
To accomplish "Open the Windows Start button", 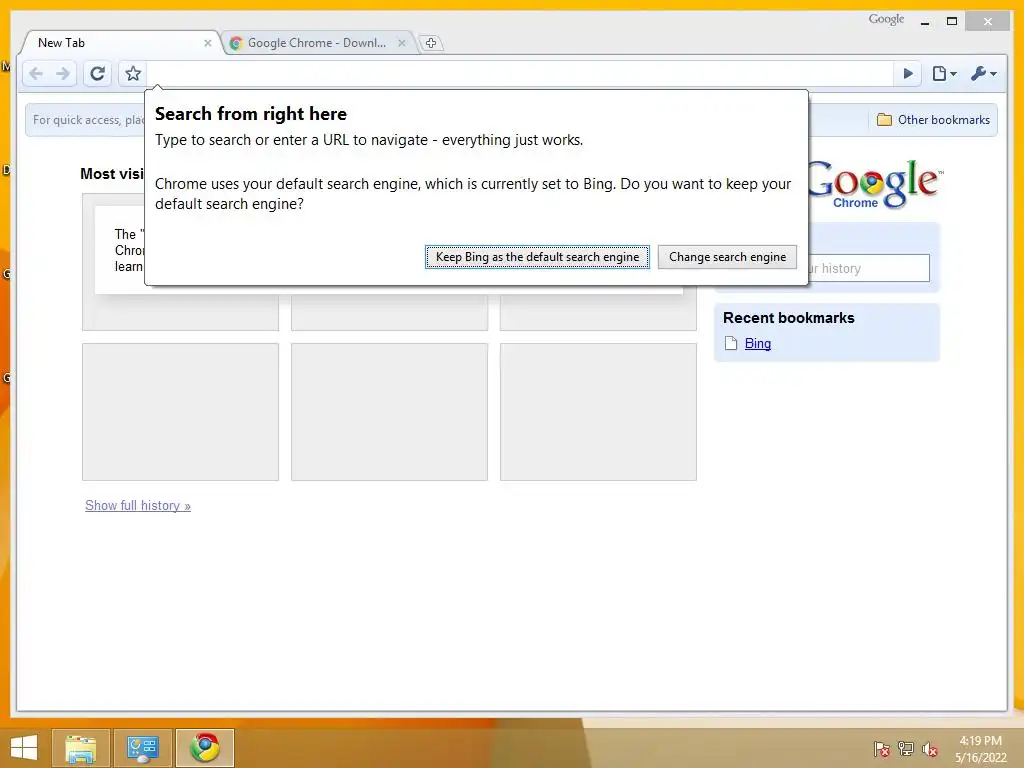I will coord(24,748).
